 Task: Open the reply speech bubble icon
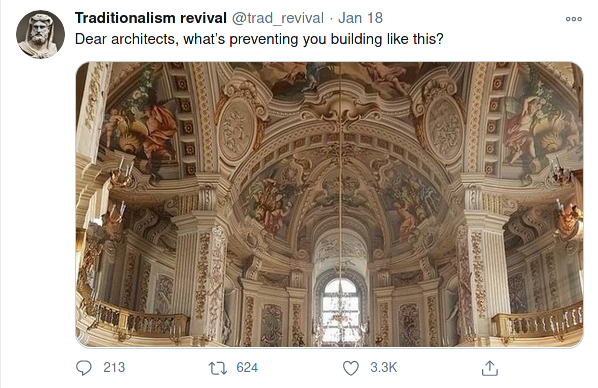click(x=84, y=368)
